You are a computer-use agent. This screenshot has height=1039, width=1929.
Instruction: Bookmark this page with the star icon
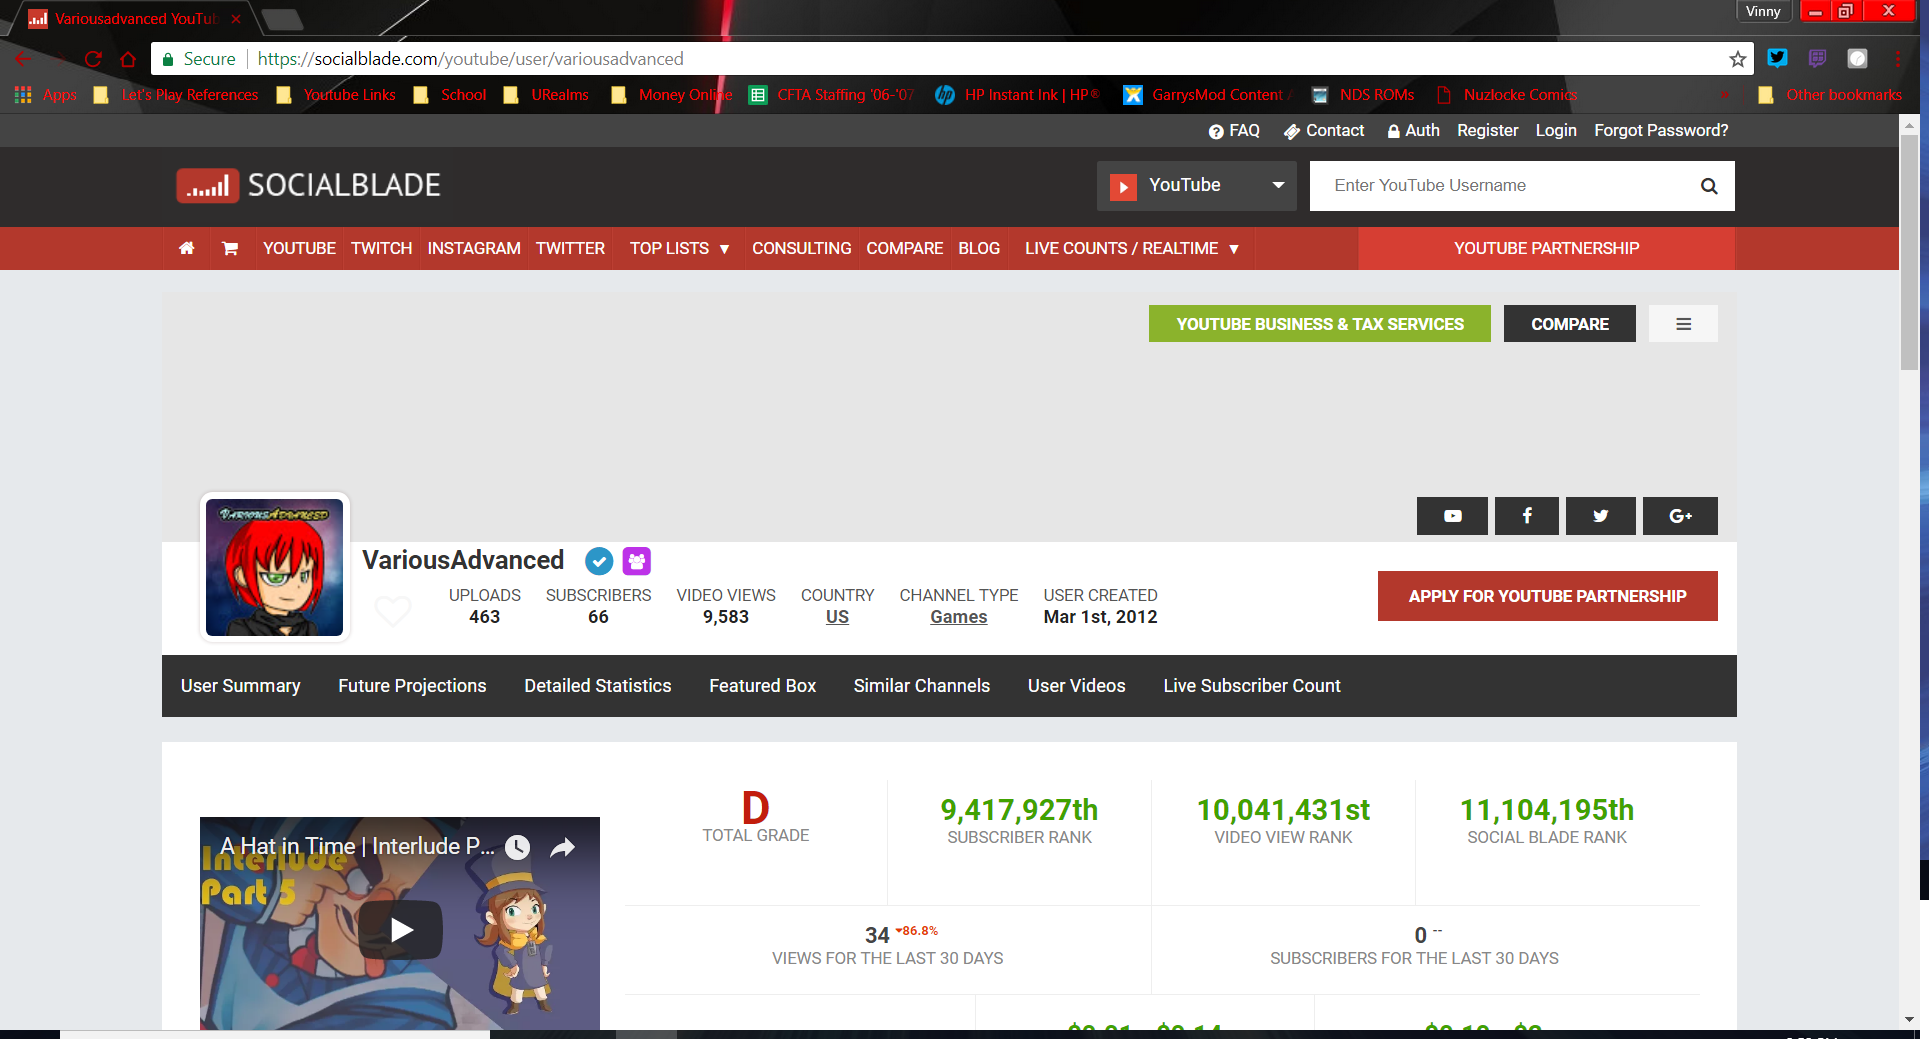1738,59
